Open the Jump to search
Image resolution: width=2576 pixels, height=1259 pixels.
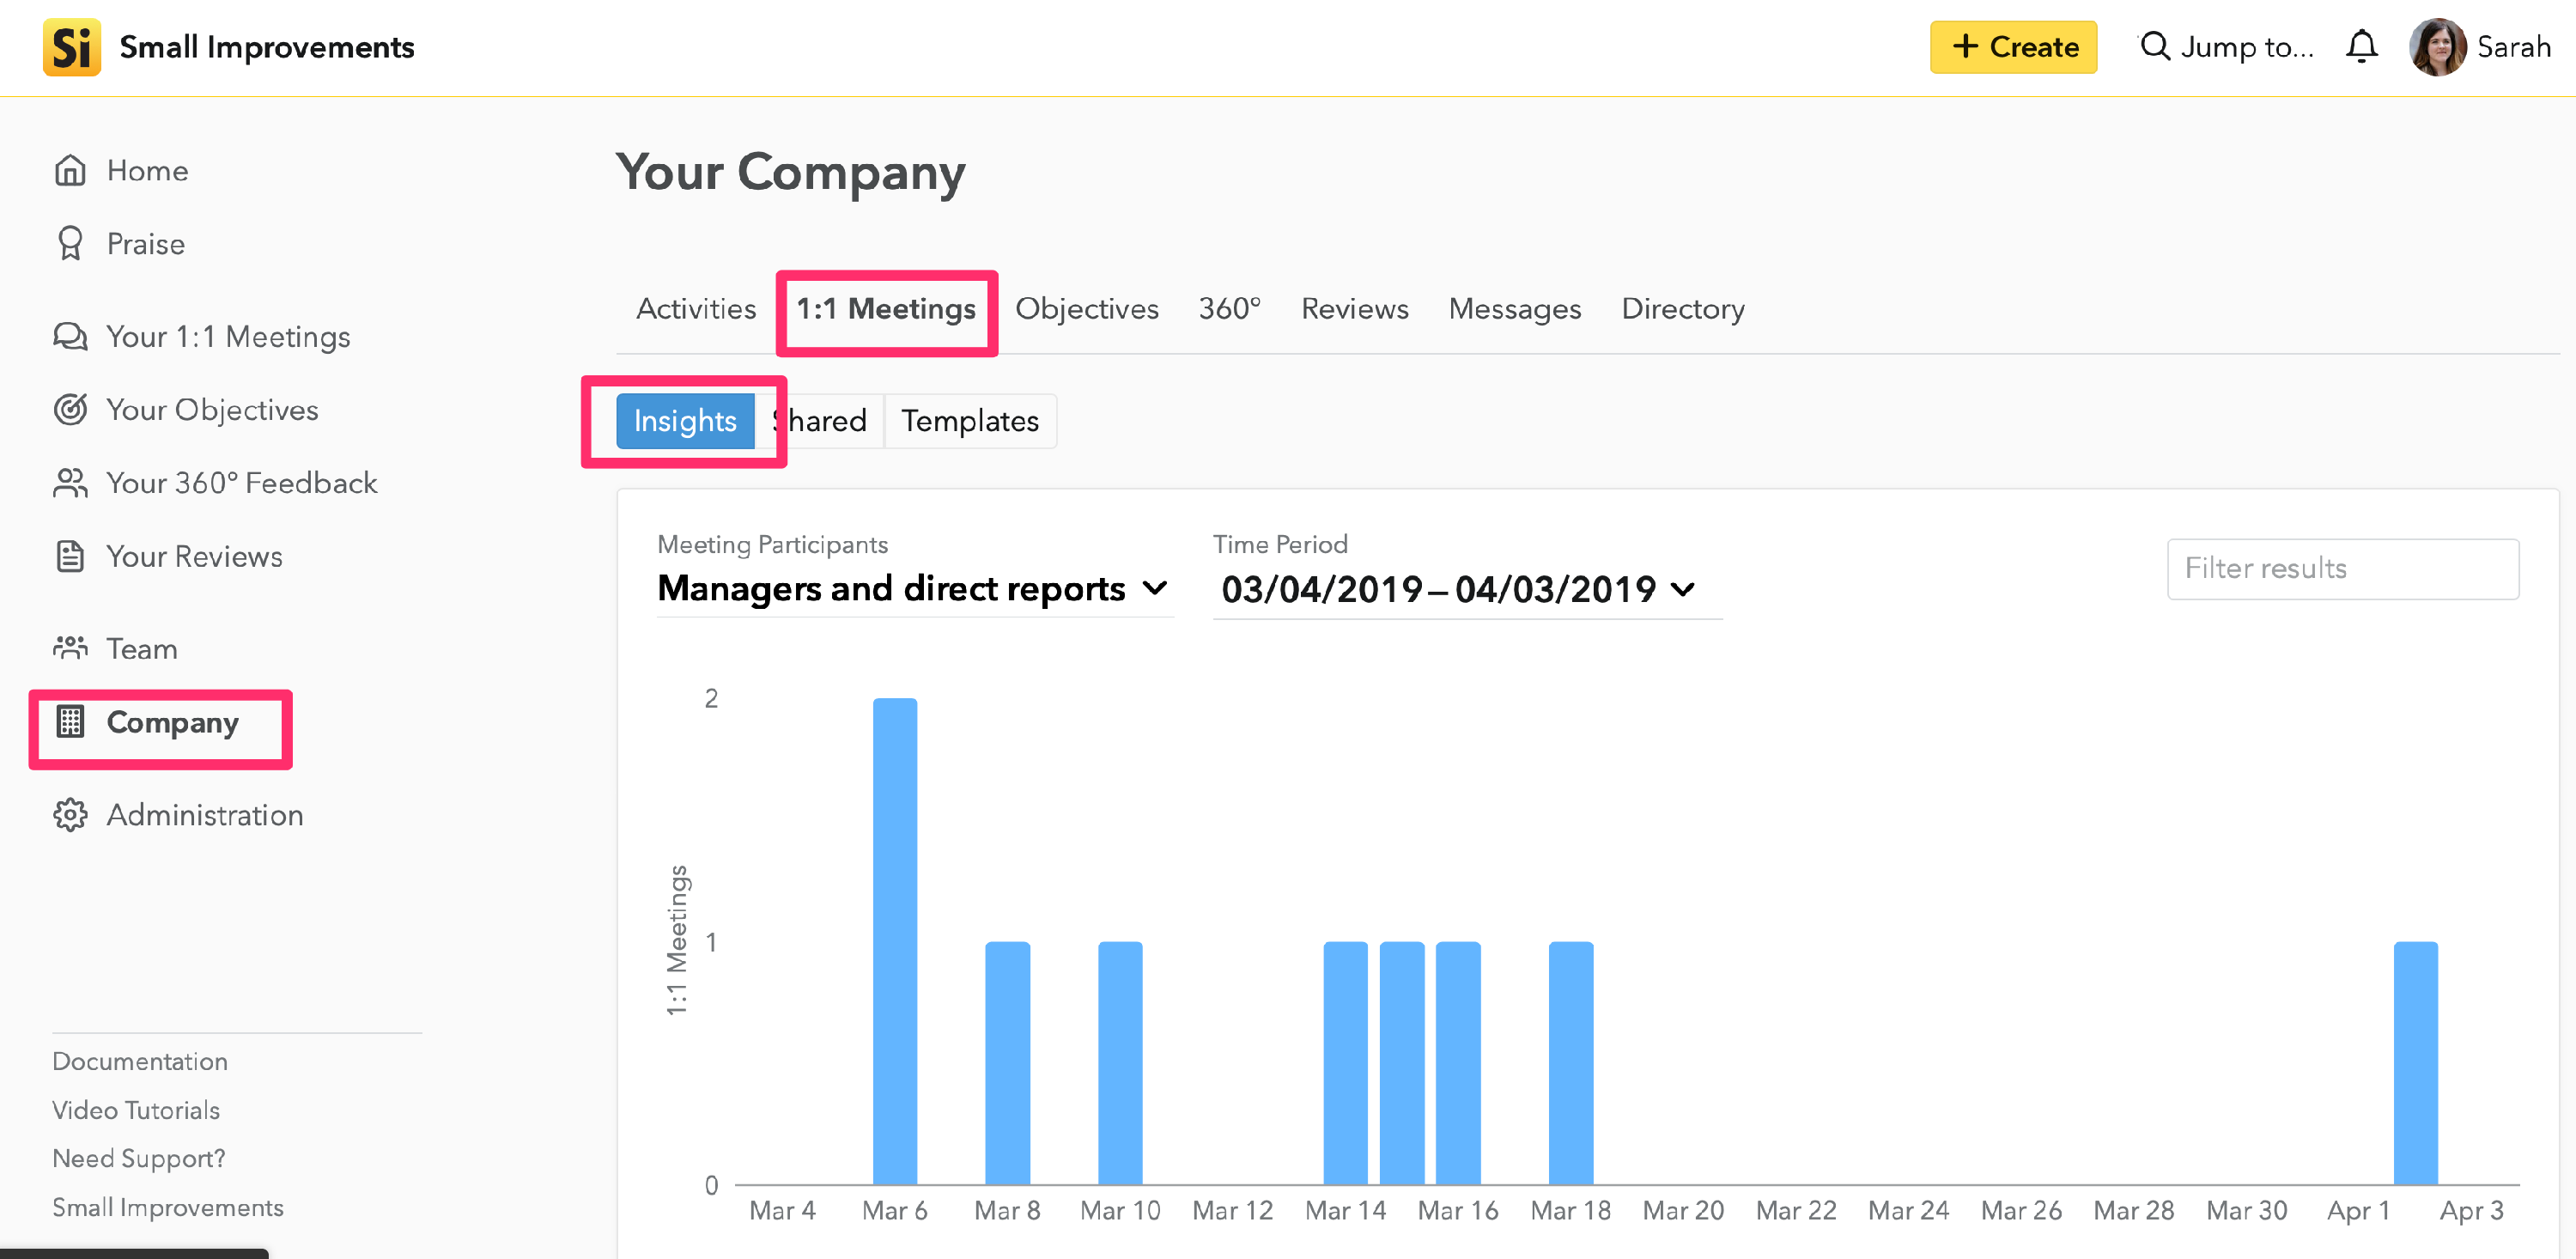coord(2226,47)
